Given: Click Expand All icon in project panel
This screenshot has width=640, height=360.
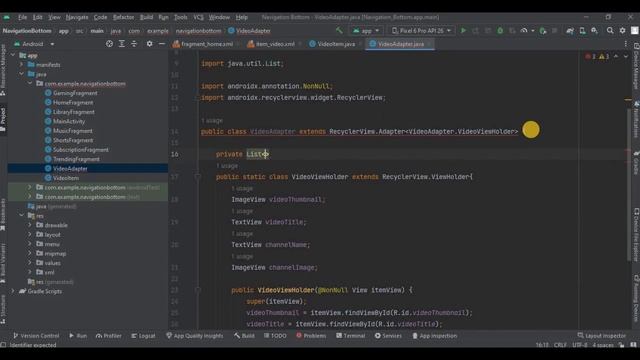Looking at the screenshot, I should (x=122, y=44).
